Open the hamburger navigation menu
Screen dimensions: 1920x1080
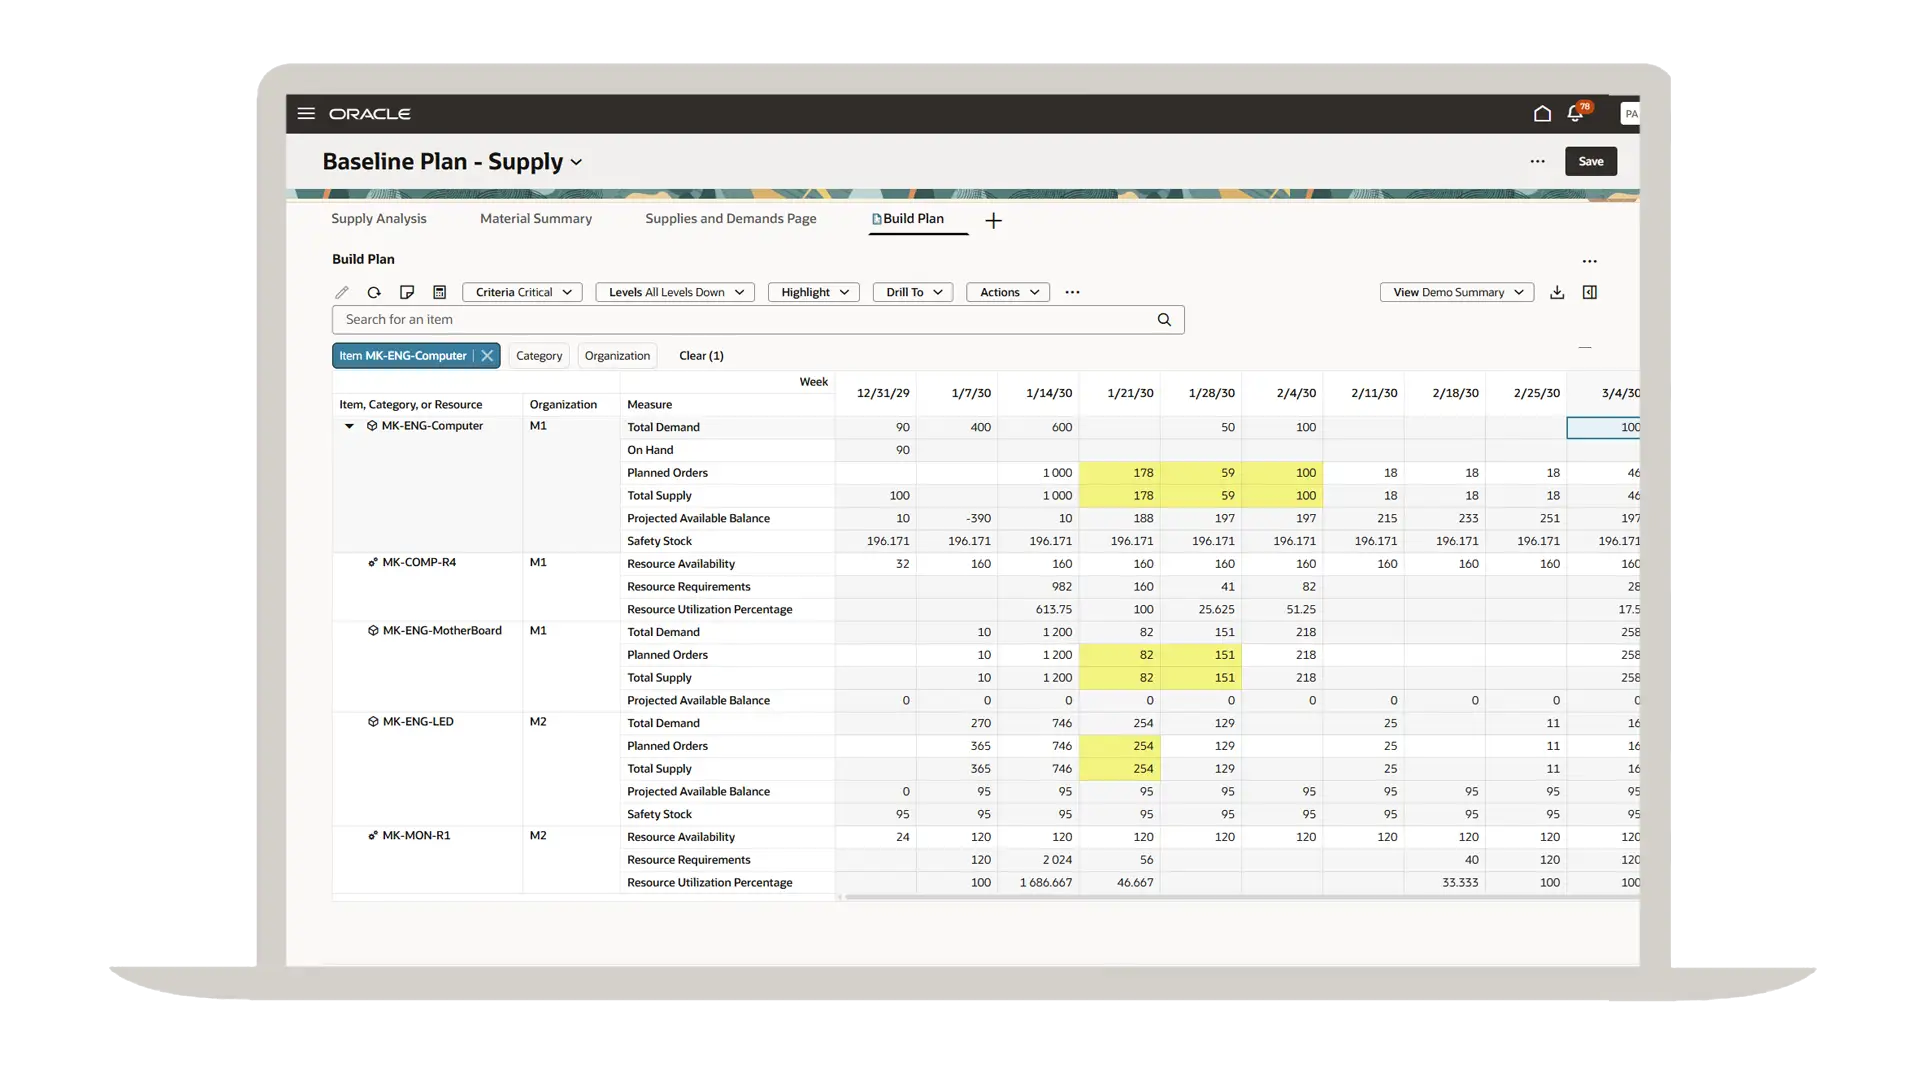[x=306, y=114]
